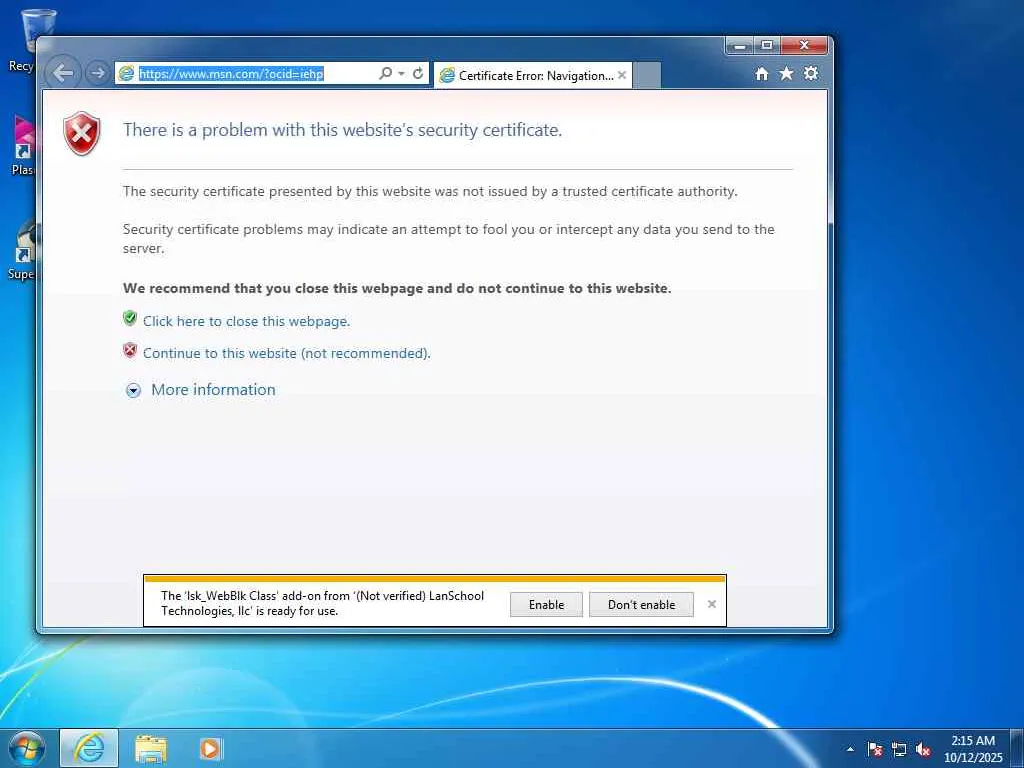This screenshot has width=1024, height=768.
Task: Click the Internet Explorer taskbar icon
Action: 89,748
